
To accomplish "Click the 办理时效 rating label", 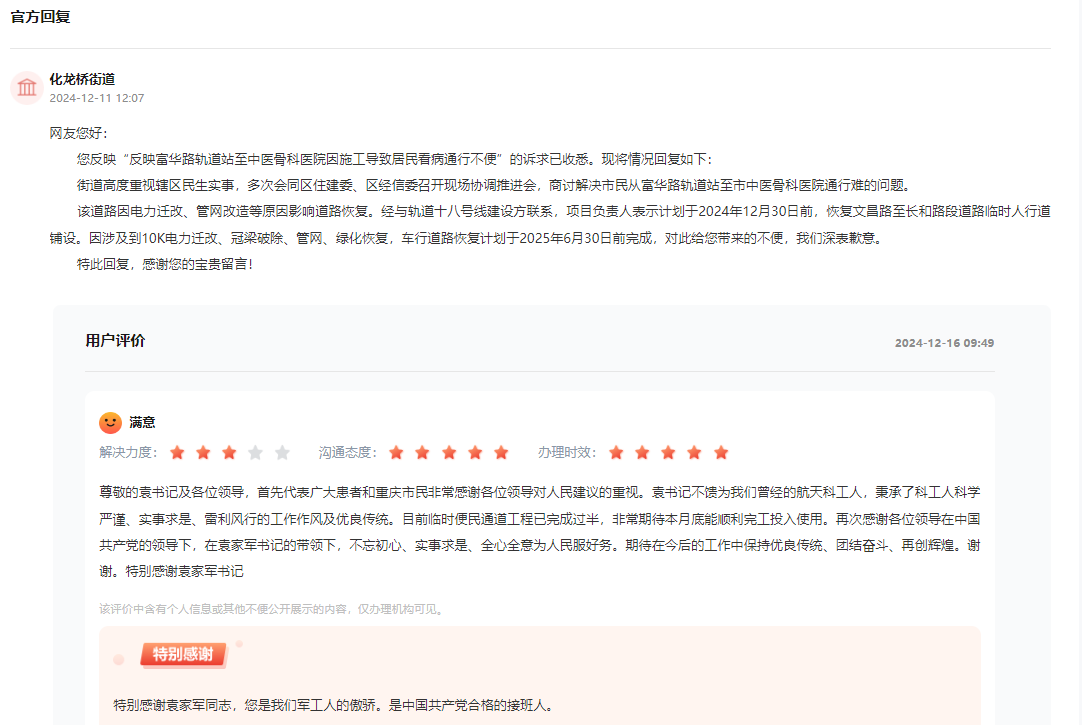I will pyautogui.click(x=567, y=453).
